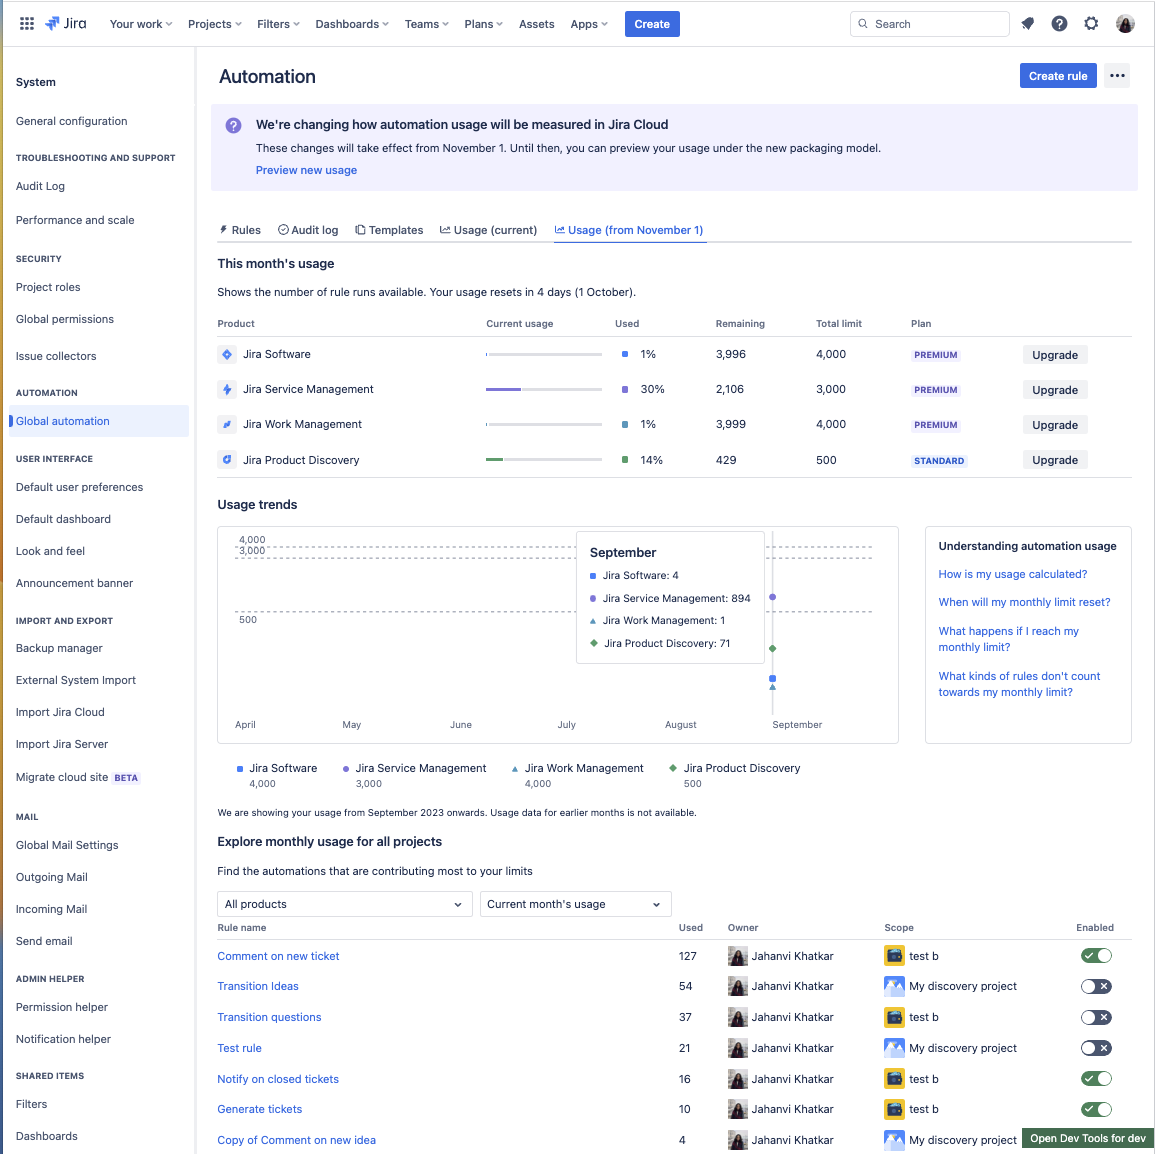Image resolution: width=1155 pixels, height=1154 pixels.
Task: Click the Jira Service Management point on chart
Action: 772,597
